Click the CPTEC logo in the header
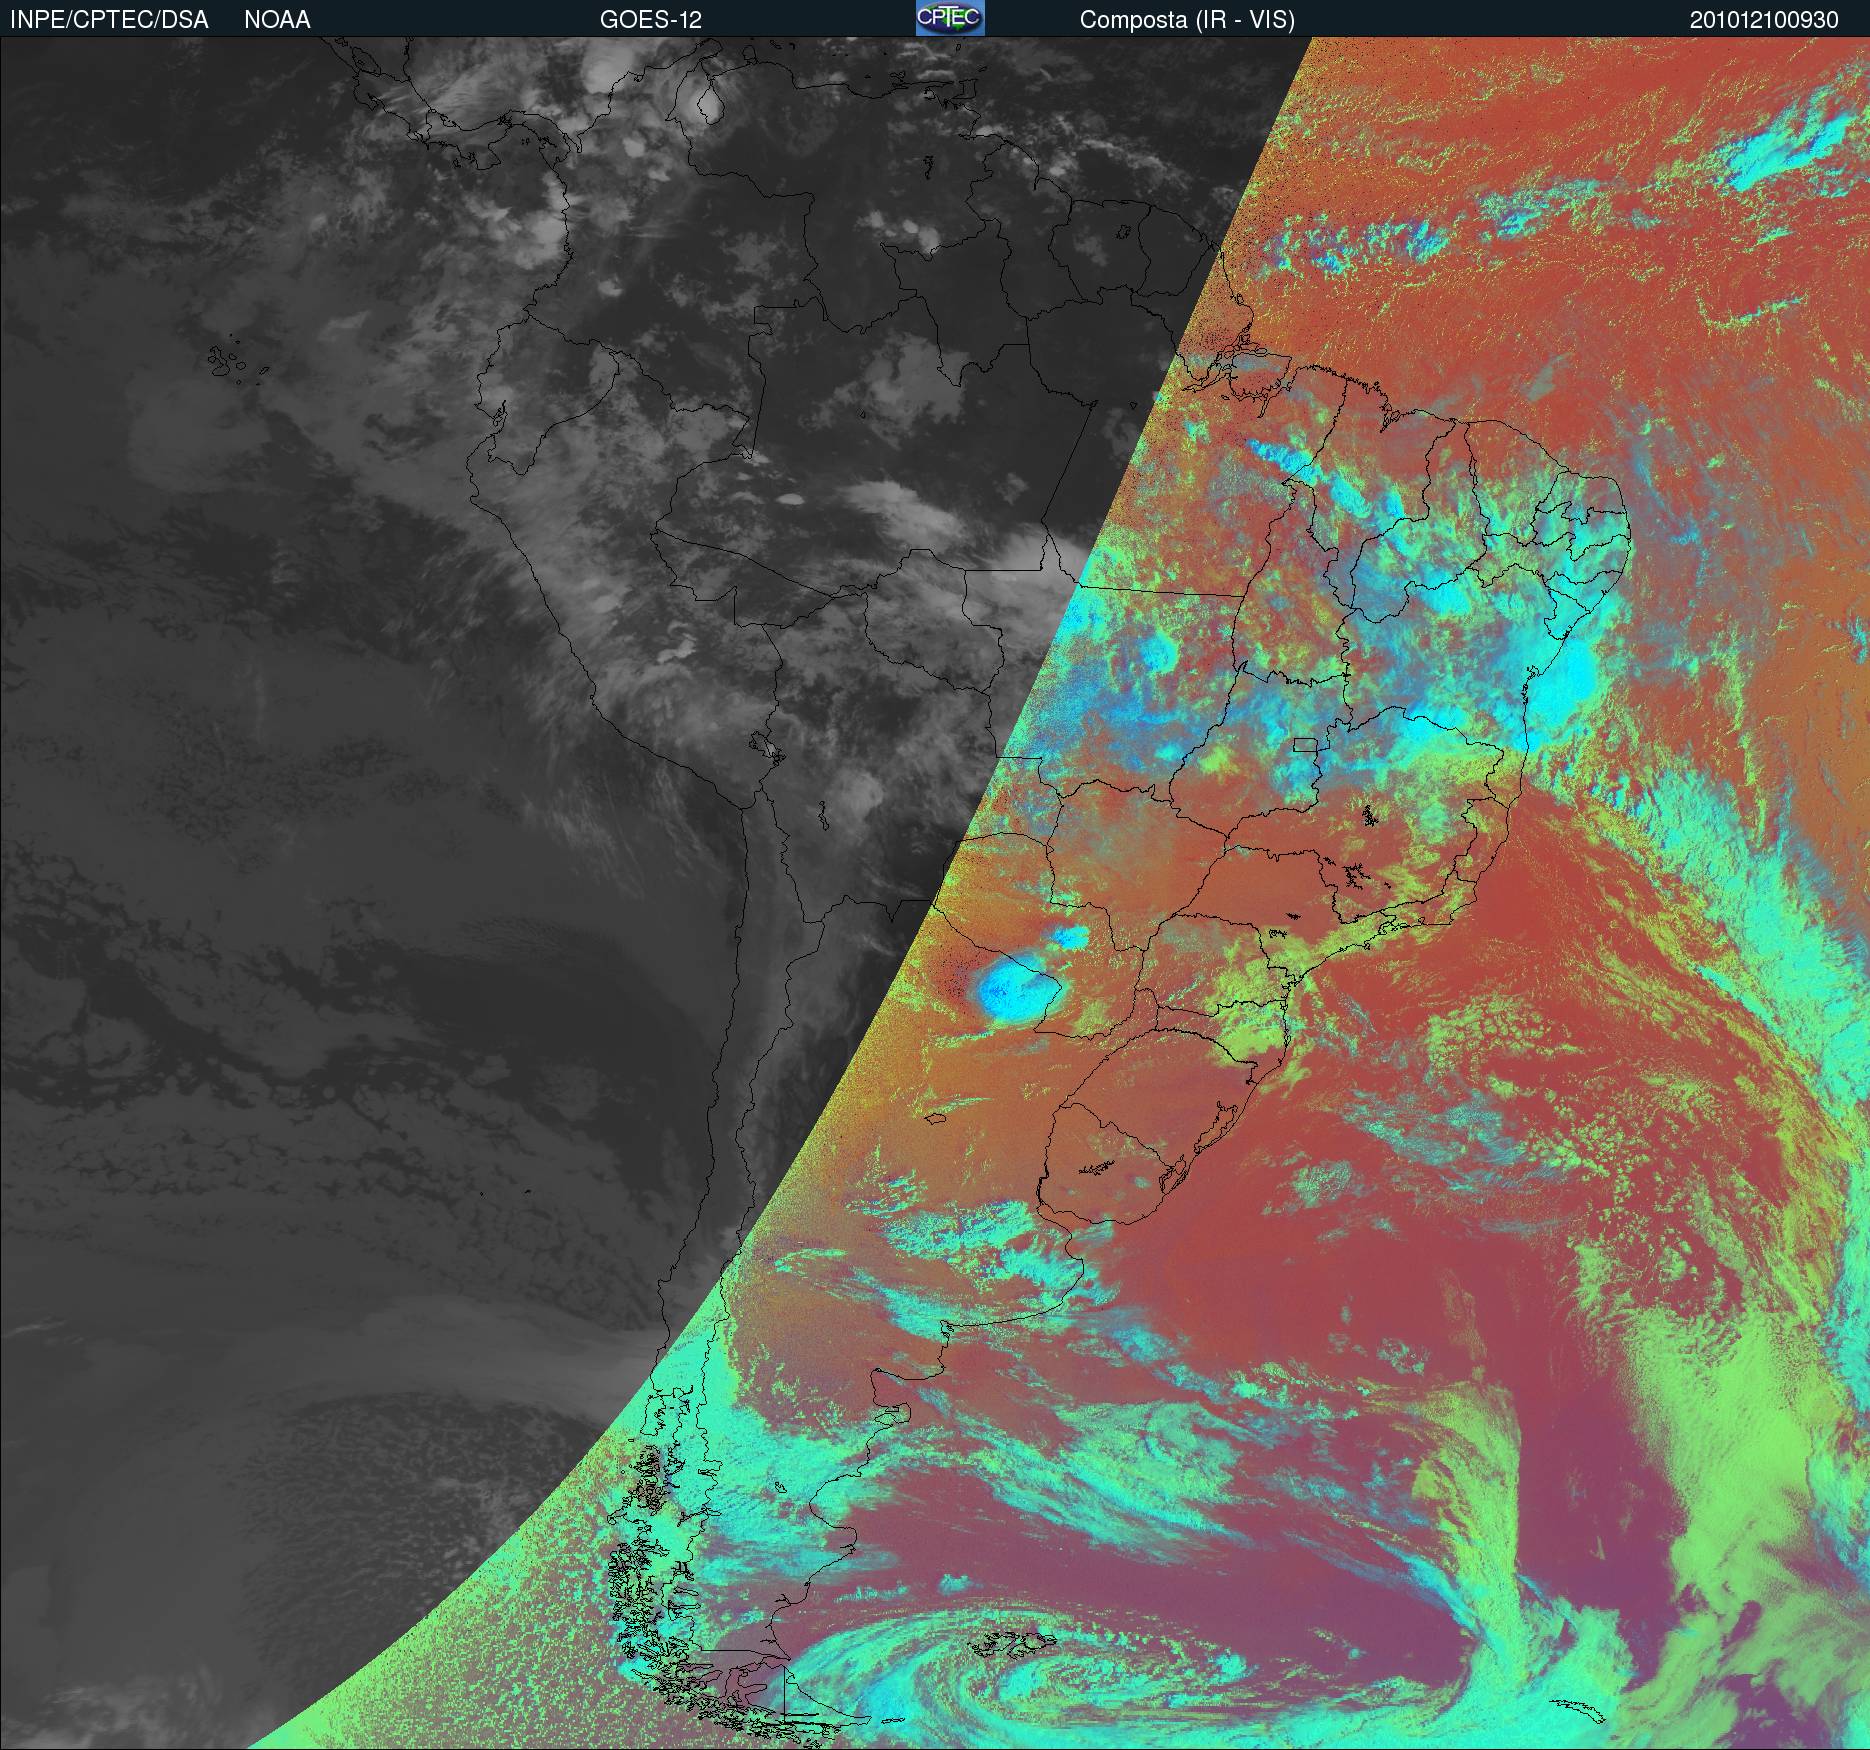The width and height of the screenshot is (1870, 1750). point(950,18)
